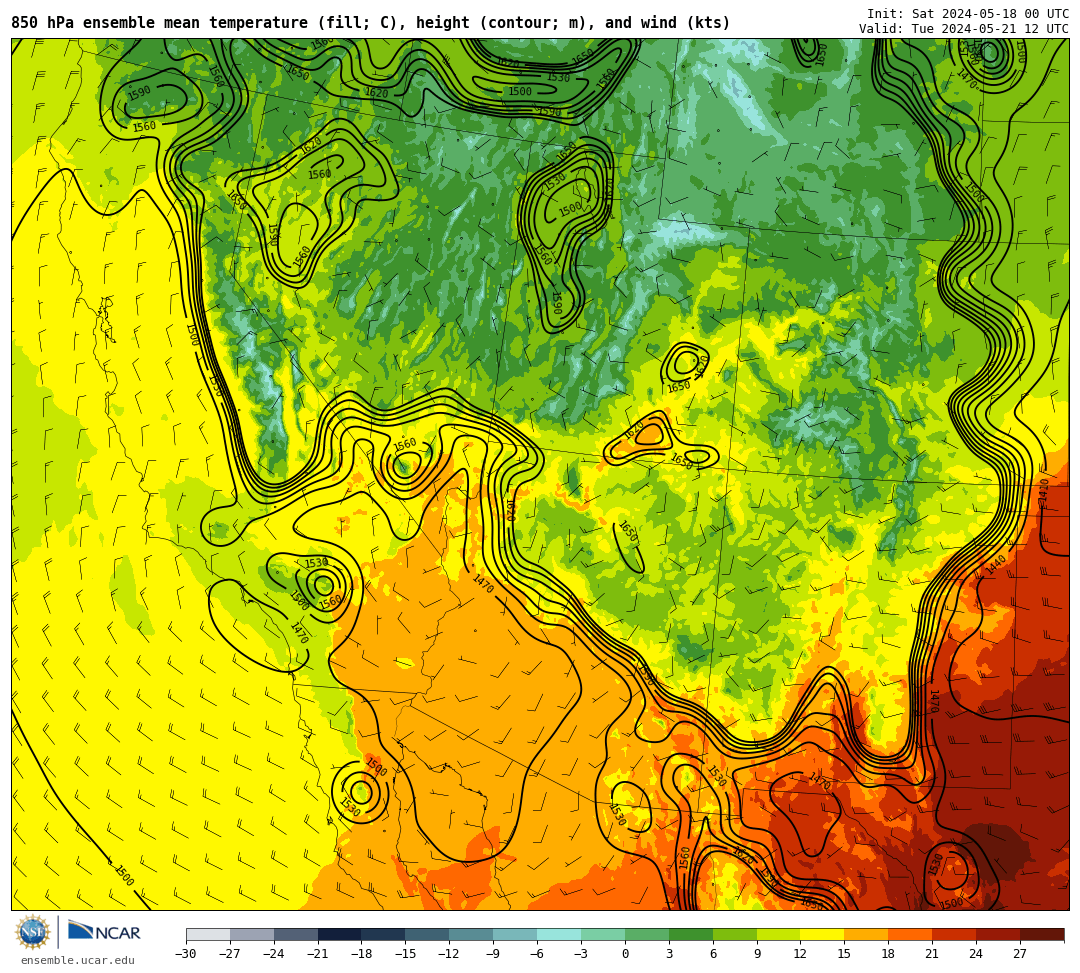Pick the dark red 24 to 27 swatch
This screenshot has width=1080, height=973.
point(998,934)
